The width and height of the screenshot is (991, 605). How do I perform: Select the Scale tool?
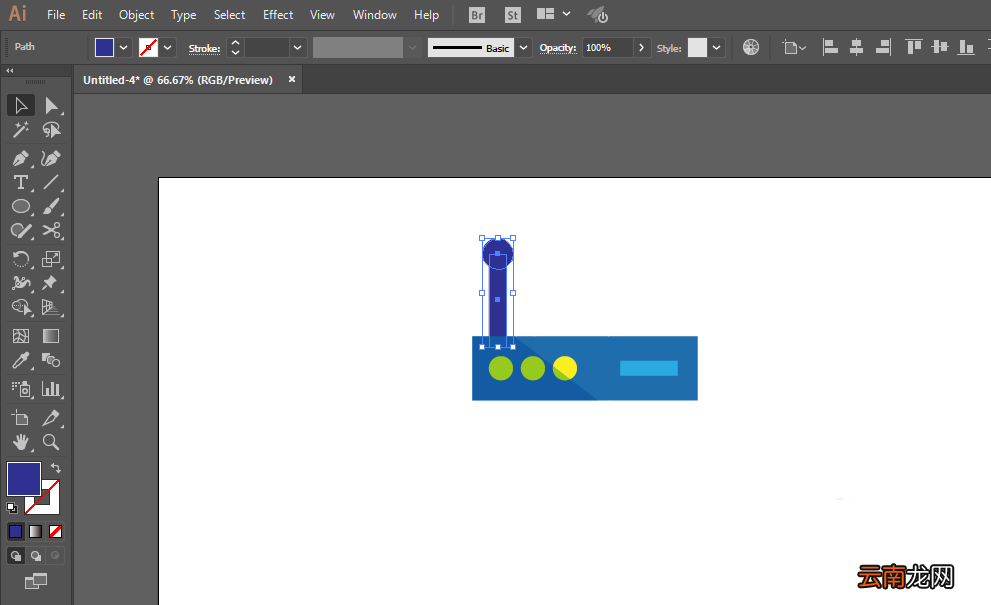tap(51, 259)
